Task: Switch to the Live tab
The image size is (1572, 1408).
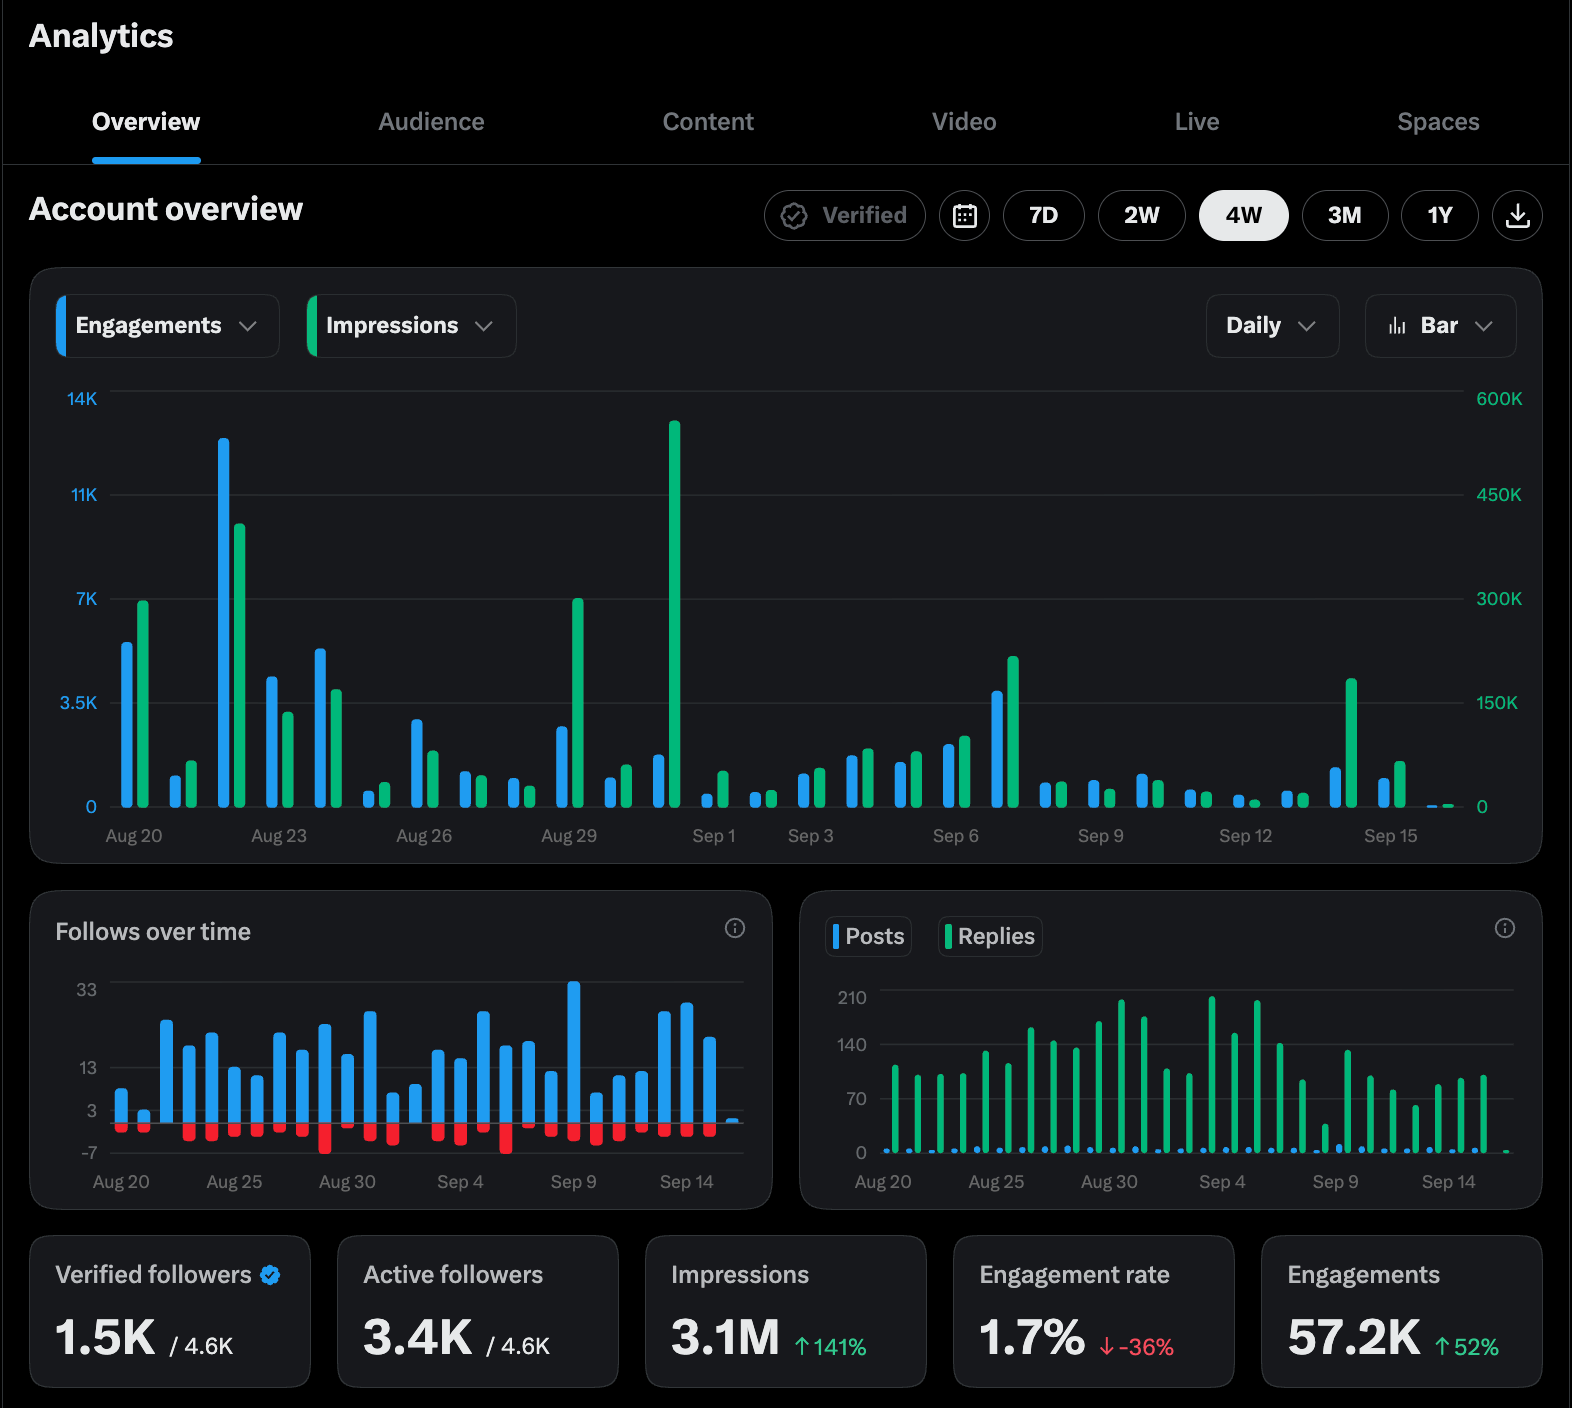Action: point(1197,122)
